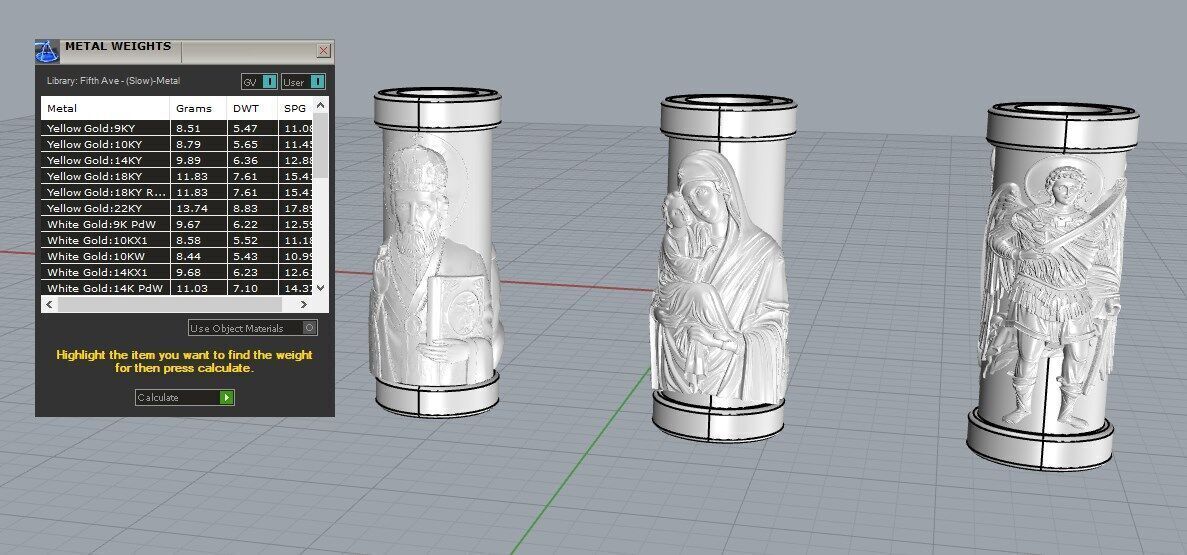
Task: Click the 6.36 DWT value
Action: [x=245, y=160]
